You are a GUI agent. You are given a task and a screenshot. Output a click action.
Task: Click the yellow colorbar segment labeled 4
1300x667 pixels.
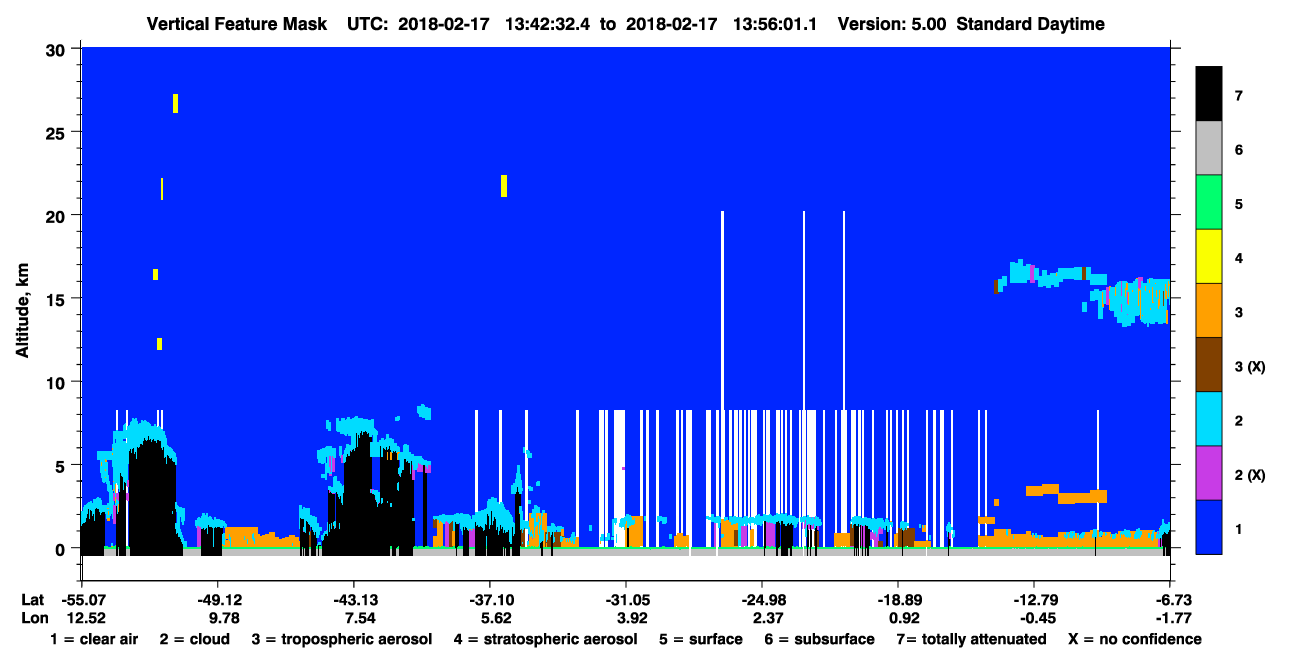click(1209, 257)
